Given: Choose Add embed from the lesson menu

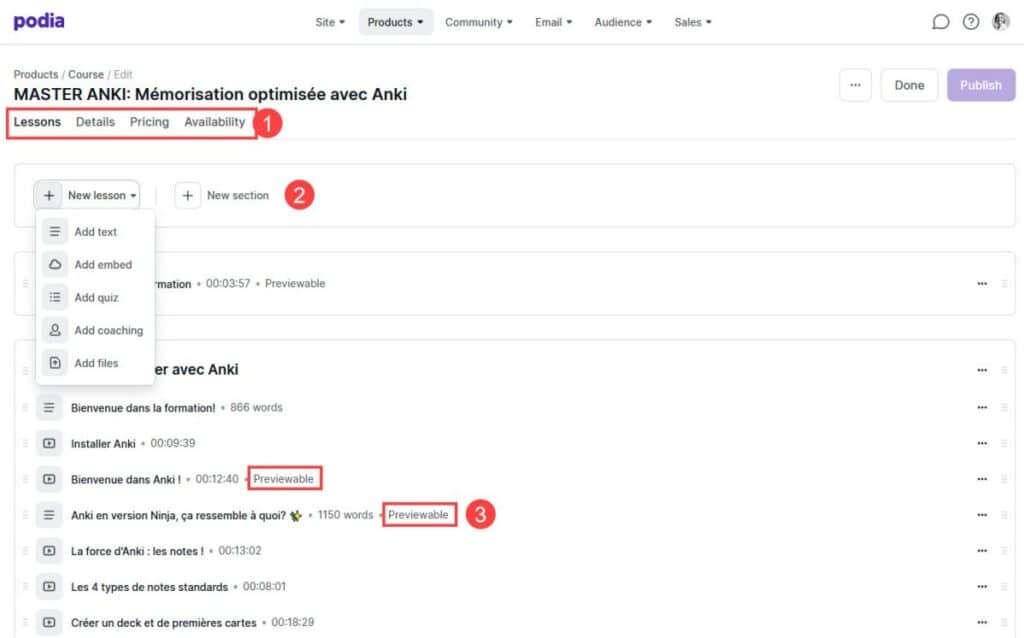Looking at the screenshot, I should pos(95,264).
